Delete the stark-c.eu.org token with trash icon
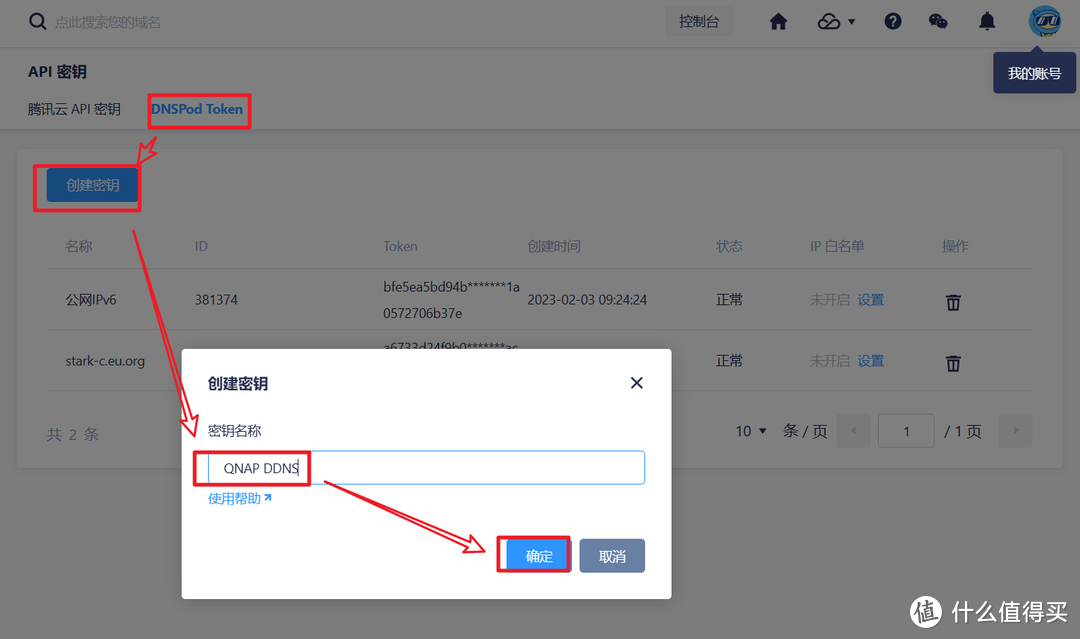1080x639 pixels. [x=954, y=362]
